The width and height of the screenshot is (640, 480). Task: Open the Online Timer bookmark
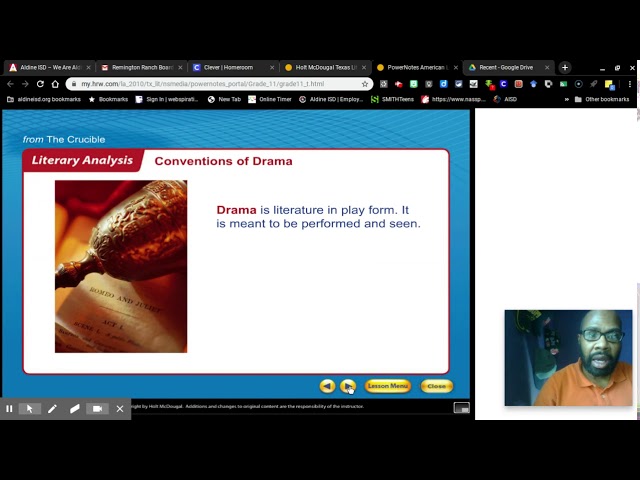(270, 99)
